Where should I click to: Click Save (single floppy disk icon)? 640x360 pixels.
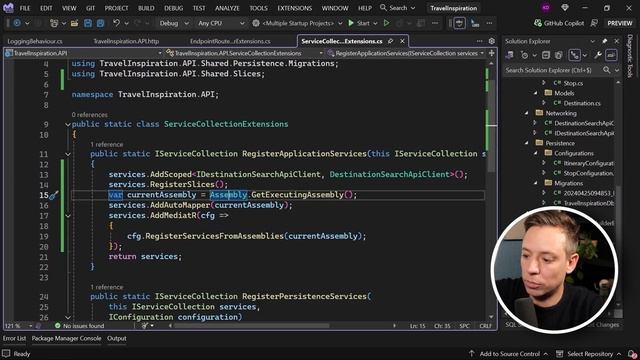point(88,23)
